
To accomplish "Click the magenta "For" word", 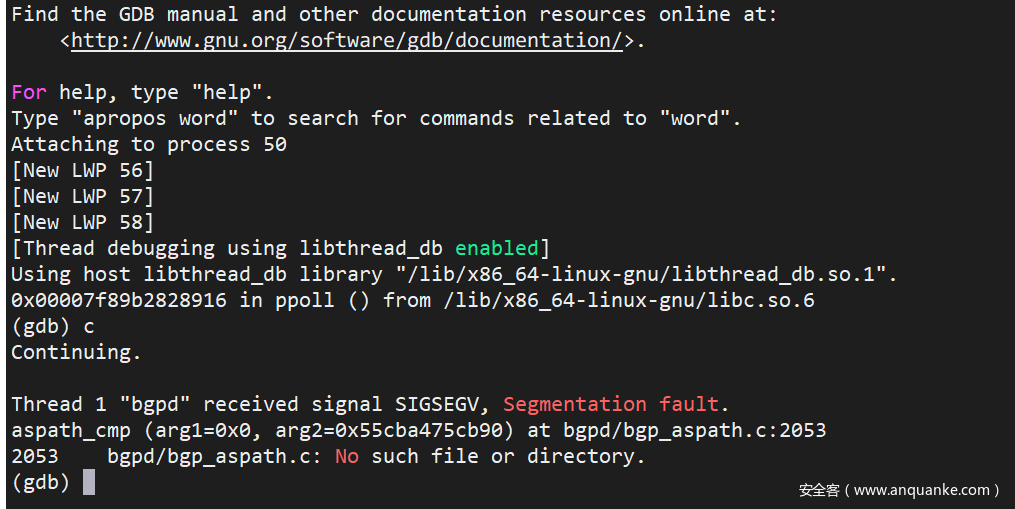I will [29, 92].
